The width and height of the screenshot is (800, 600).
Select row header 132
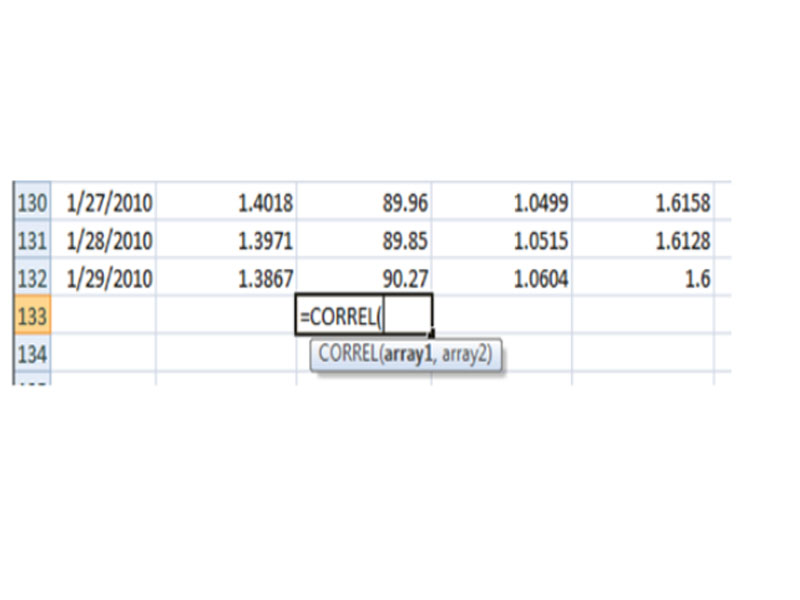coord(33,277)
